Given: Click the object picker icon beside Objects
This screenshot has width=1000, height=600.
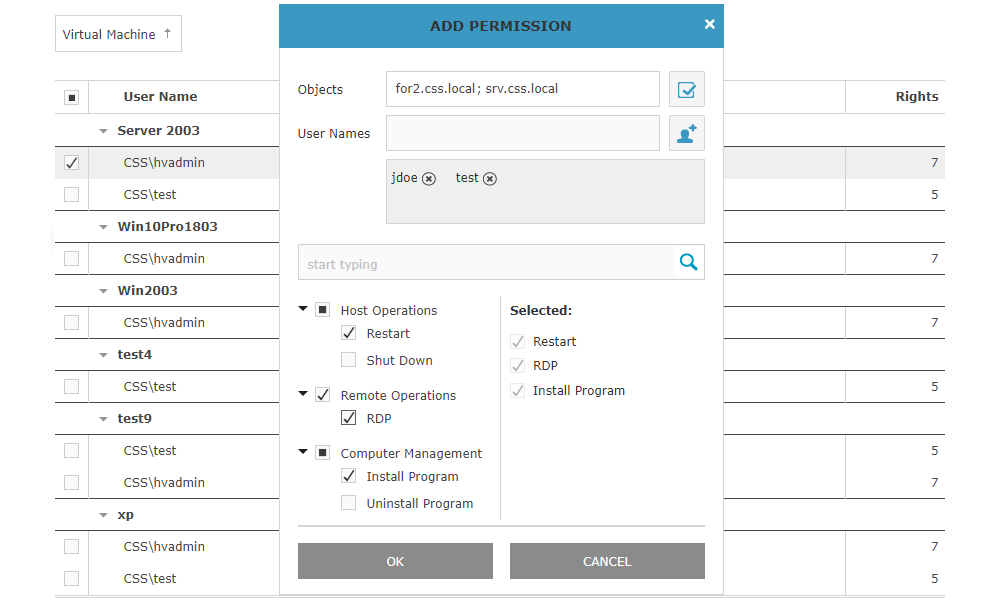Looking at the screenshot, I should click(686, 89).
